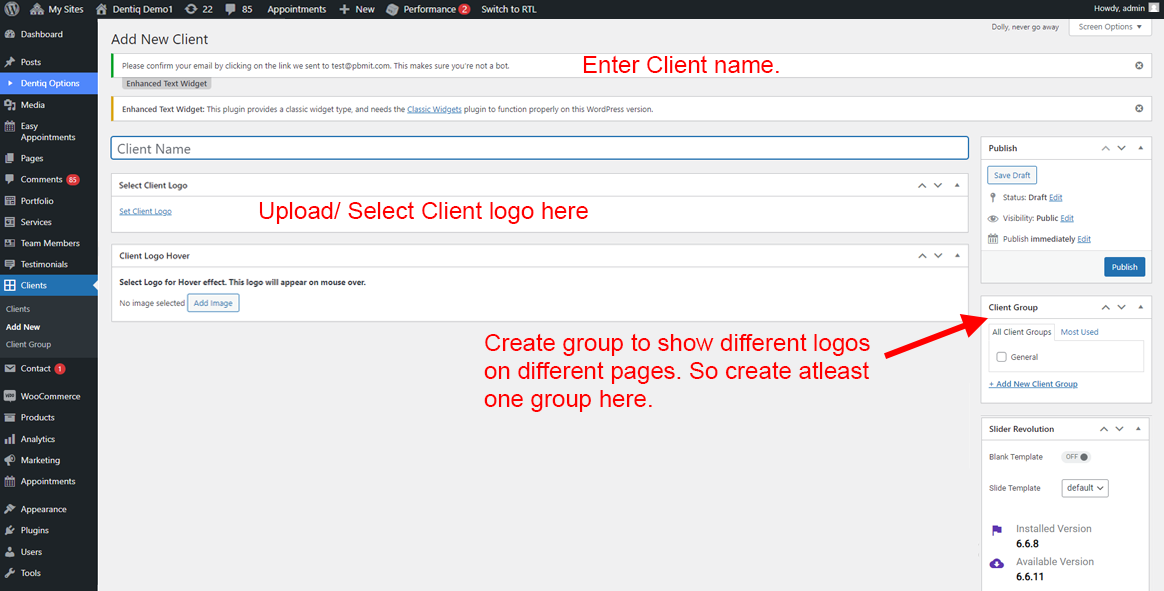Dismiss the email confirmation notice
Screen dimensions: 1164x591
pyautogui.click(x=1139, y=66)
